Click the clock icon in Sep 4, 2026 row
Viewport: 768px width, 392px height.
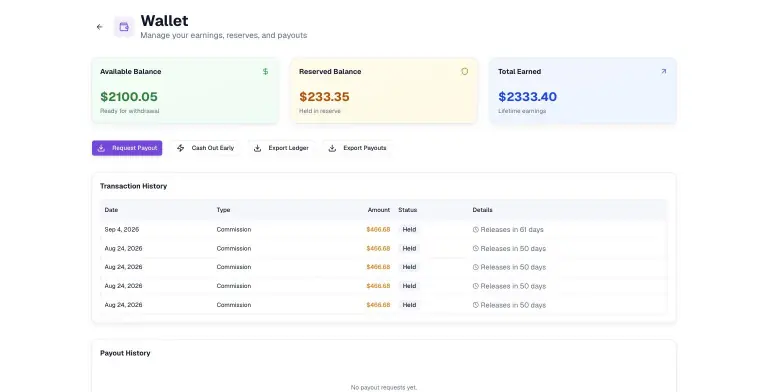476,229
